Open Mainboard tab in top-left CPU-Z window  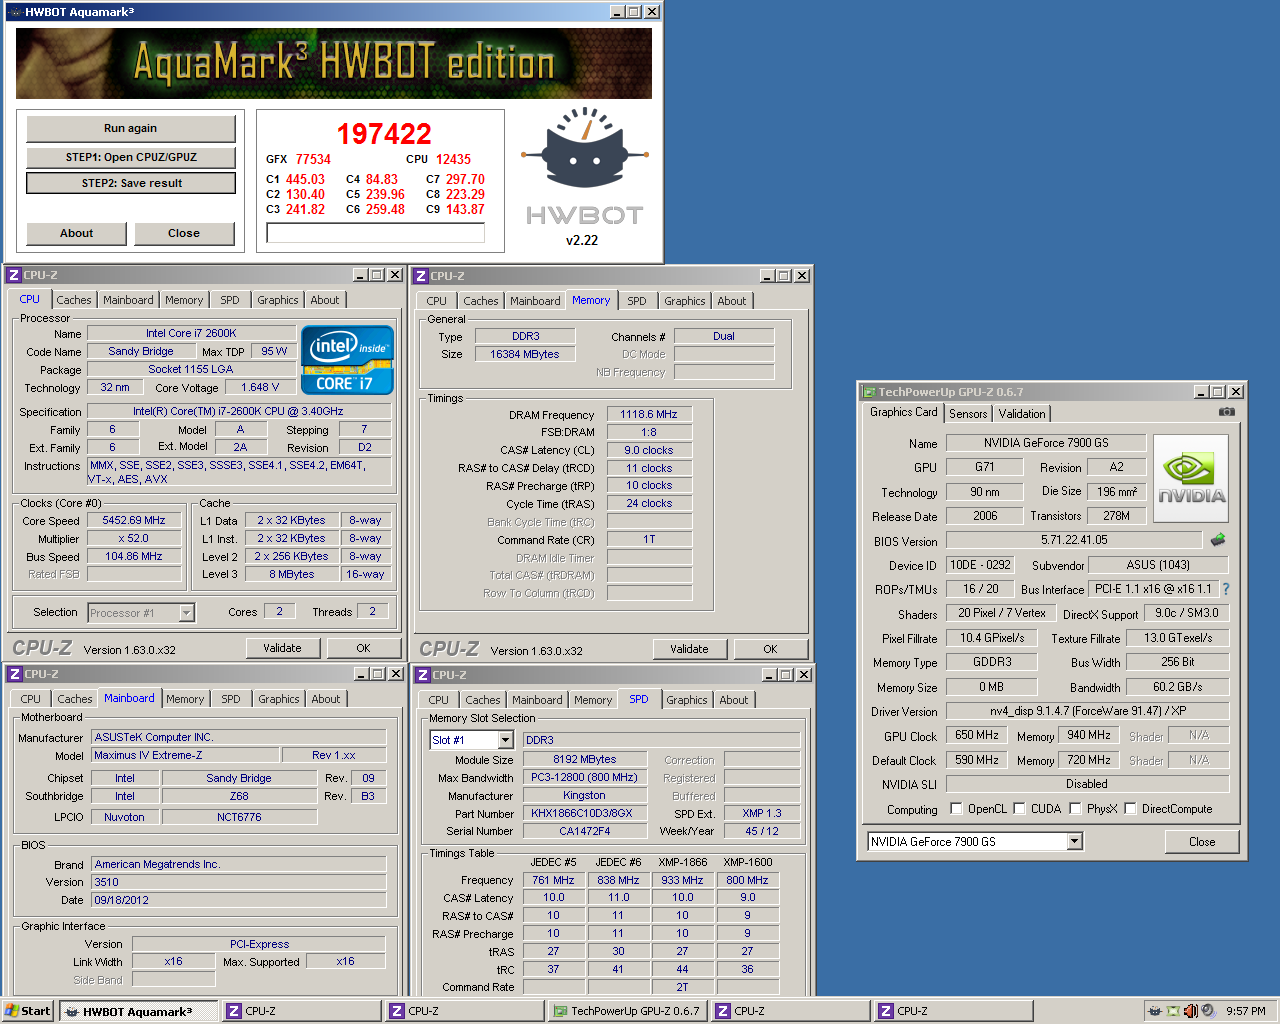(128, 300)
